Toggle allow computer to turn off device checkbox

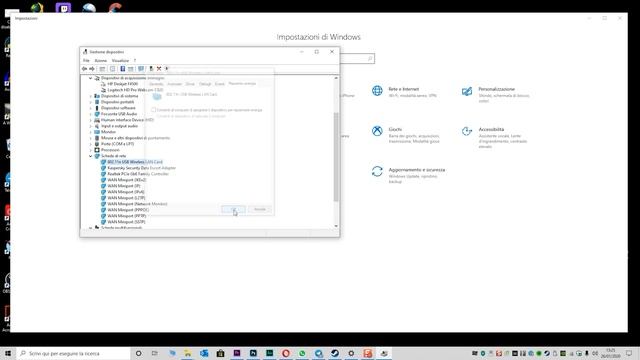point(153,110)
